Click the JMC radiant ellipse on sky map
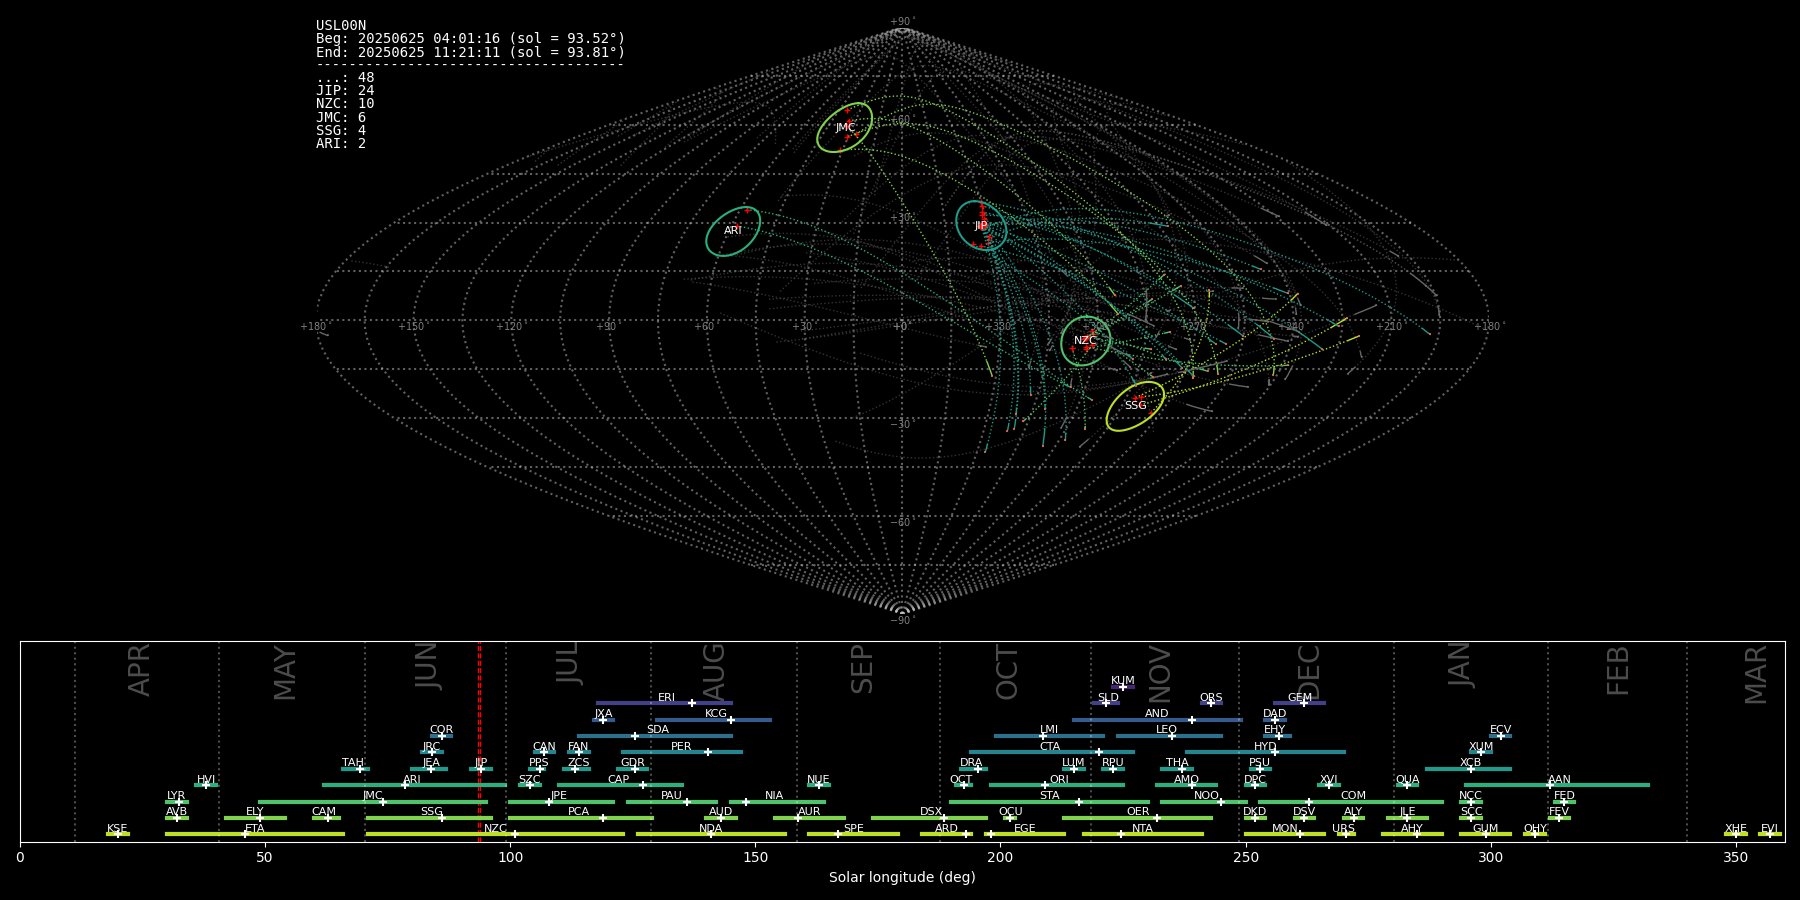Viewport: 1800px width, 900px height. pos(845,128)
